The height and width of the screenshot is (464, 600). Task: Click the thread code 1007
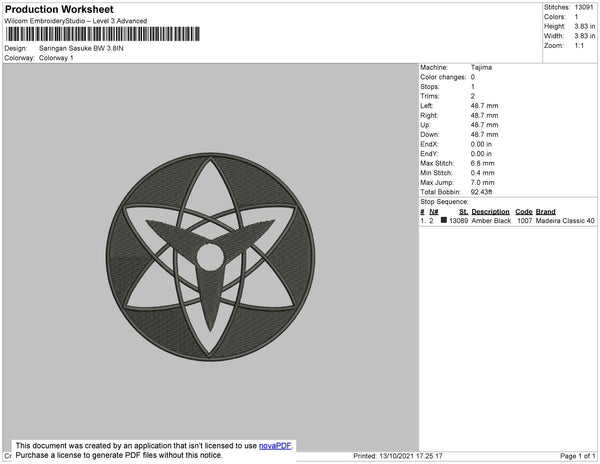pos(525,221)
